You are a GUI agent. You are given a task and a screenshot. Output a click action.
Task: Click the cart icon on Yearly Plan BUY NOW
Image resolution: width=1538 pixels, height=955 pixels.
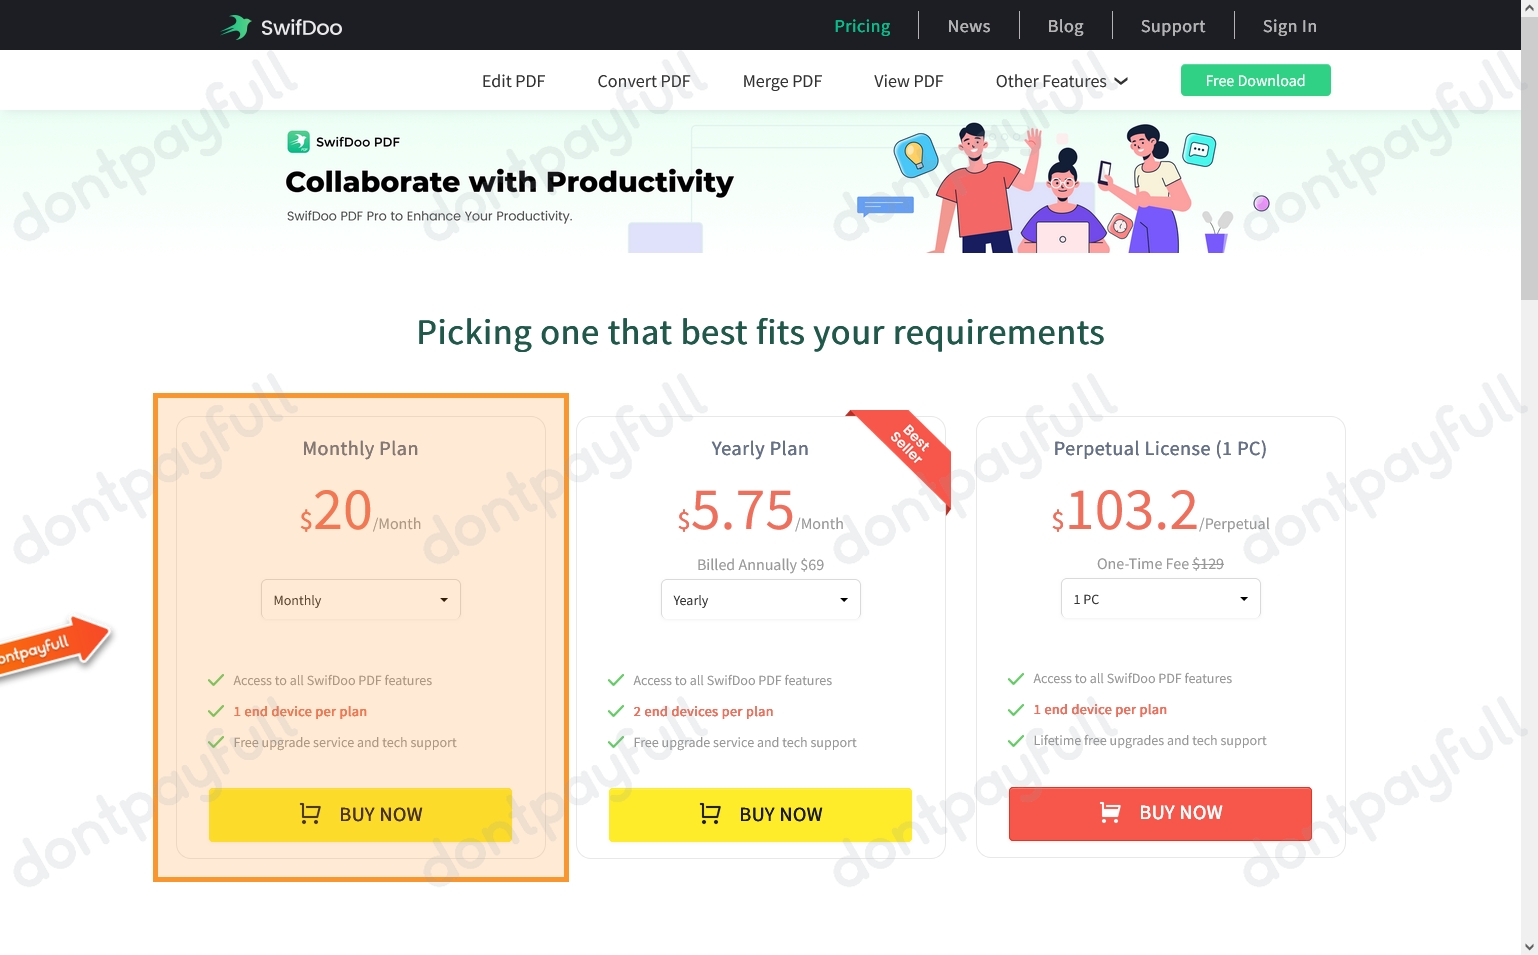tap(710, 814)
